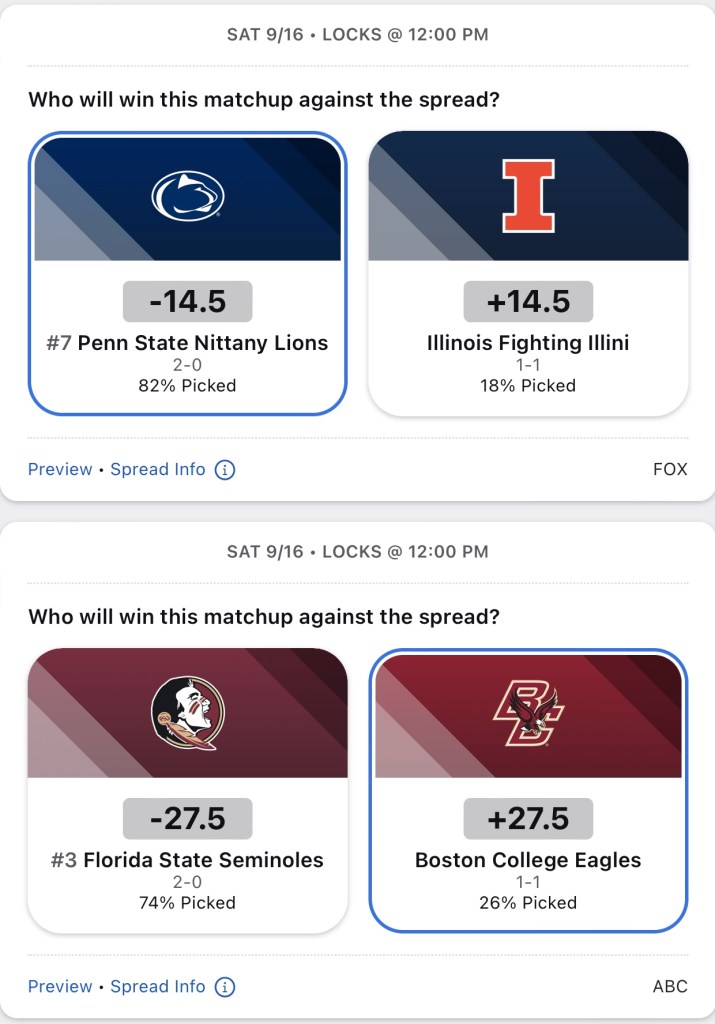
Task: Open Spread Info for Florida State matchup
Action: click(x=157, y=986)
